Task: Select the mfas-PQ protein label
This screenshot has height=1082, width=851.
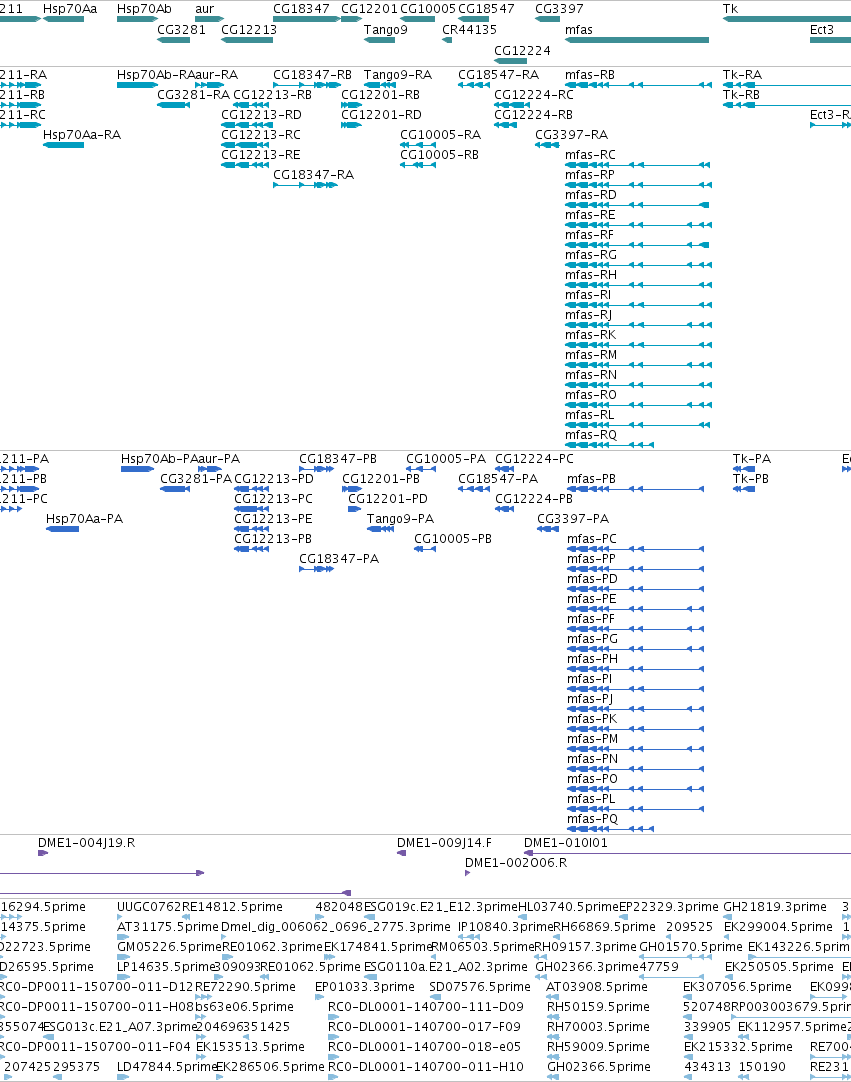Action: pos(592,819)
